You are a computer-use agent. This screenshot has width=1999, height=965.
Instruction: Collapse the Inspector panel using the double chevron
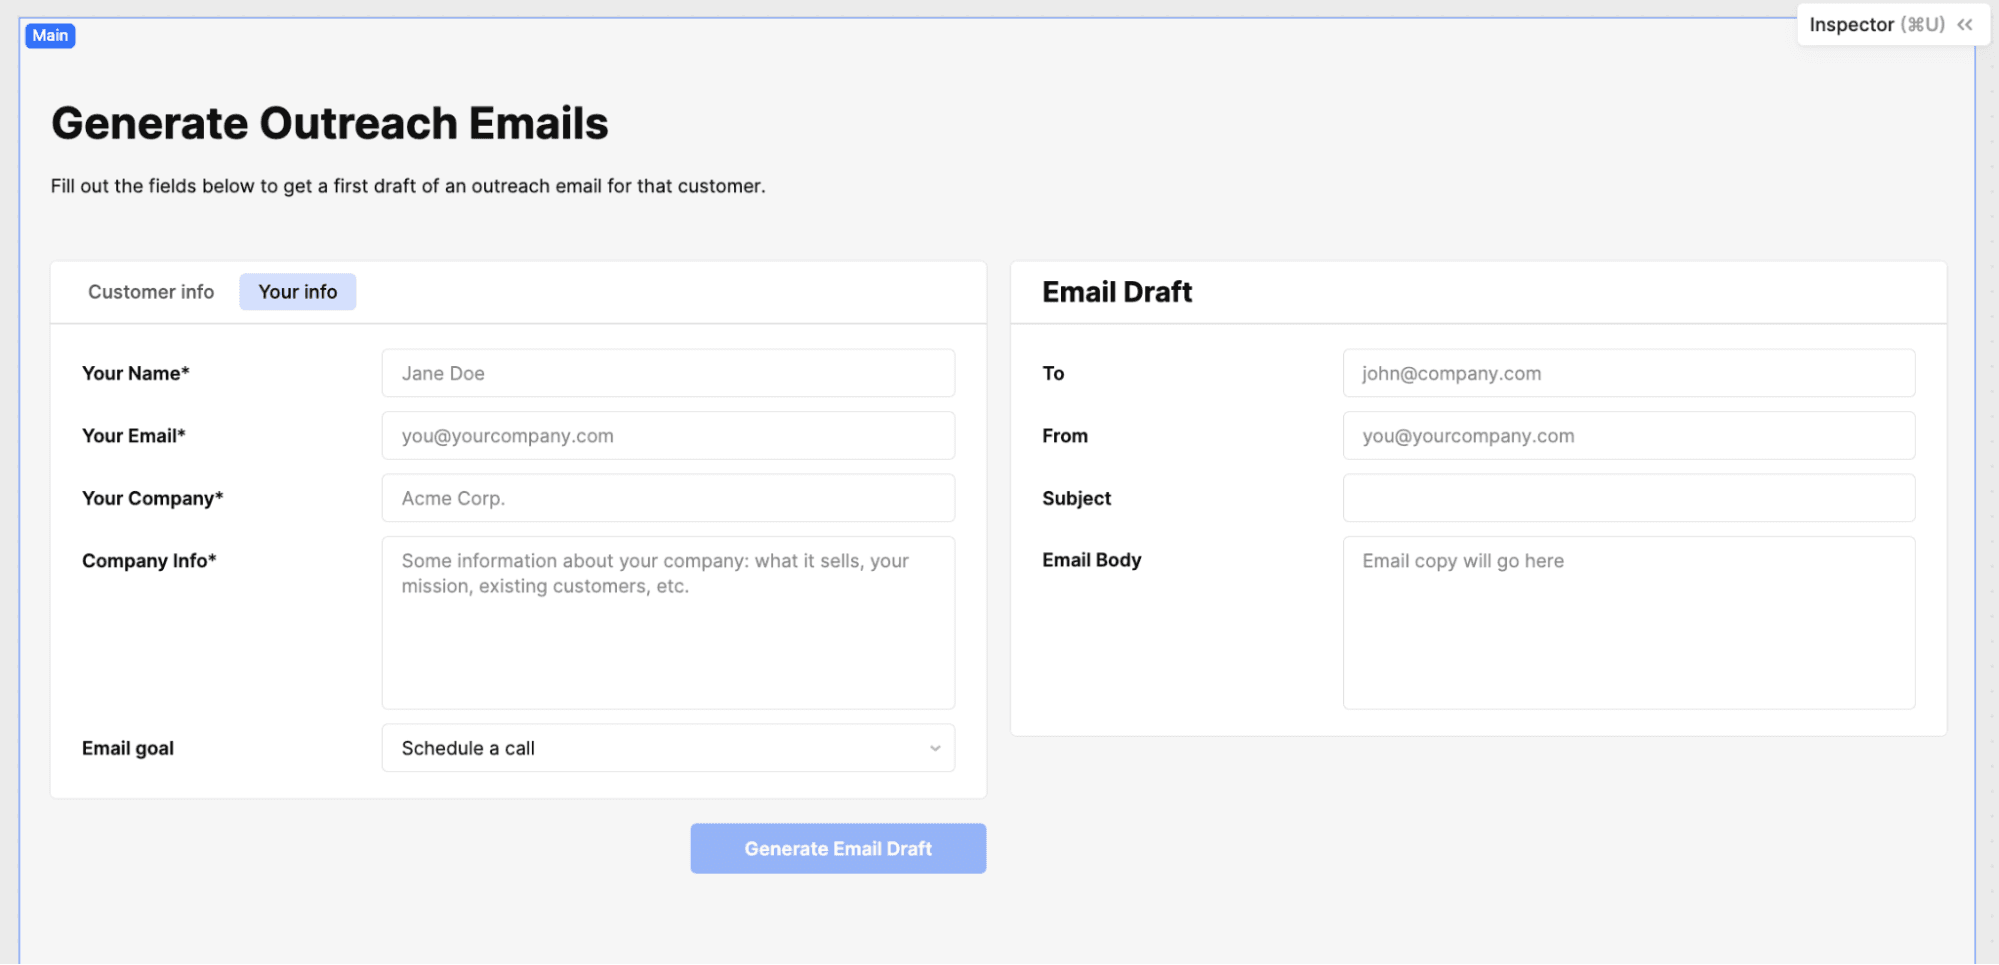coord(1965,25)
